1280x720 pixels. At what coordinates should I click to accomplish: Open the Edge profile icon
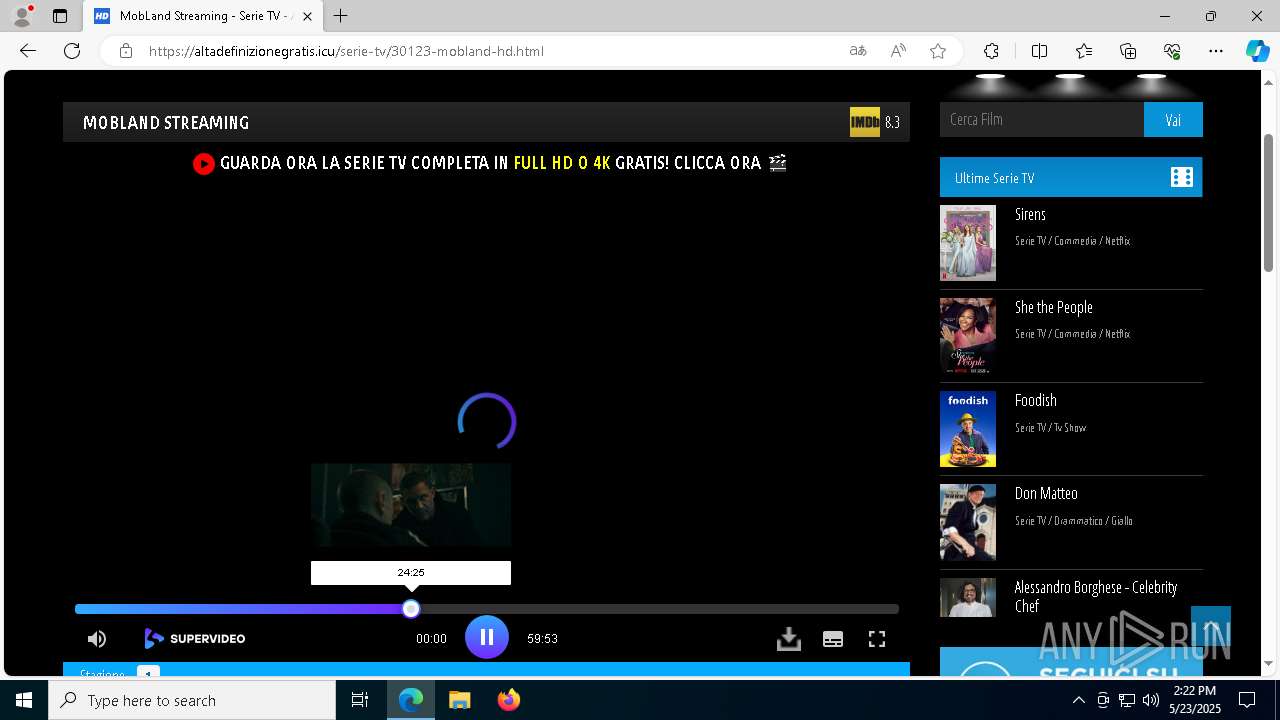pos(22,16)
